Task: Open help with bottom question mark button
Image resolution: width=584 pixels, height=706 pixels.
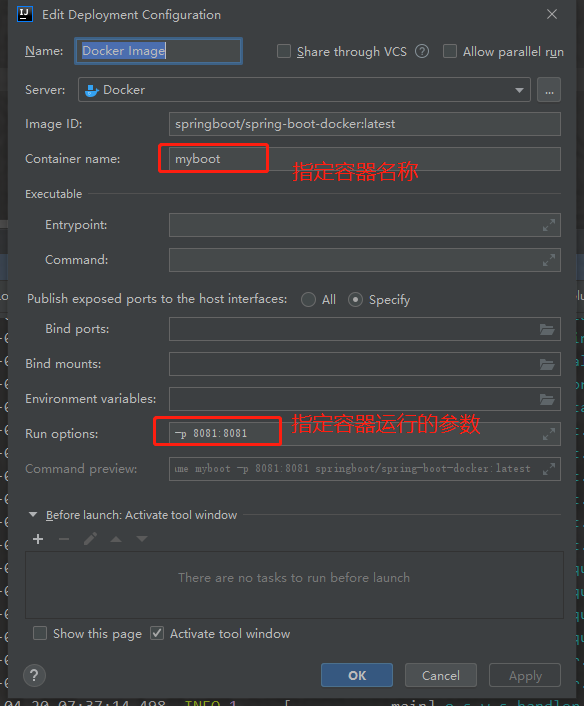Action: [34, 675]
